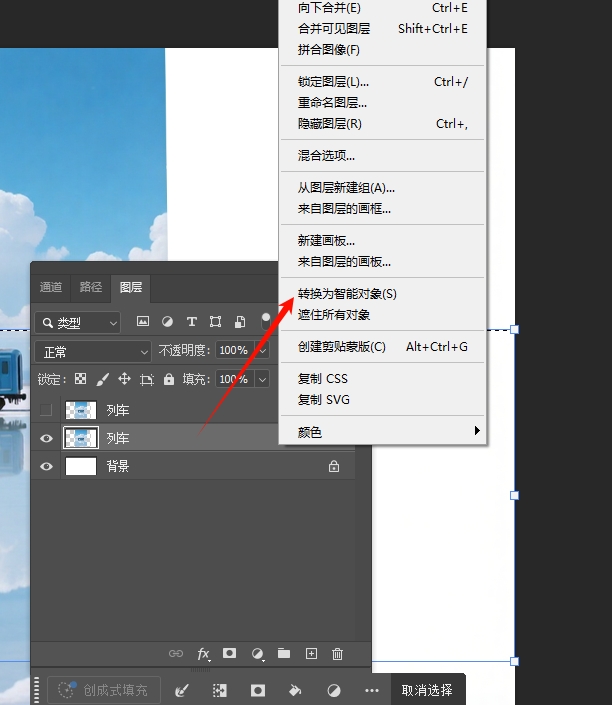This screenshot has width=612, height=705.
Task: Switch to the Channels (通道) tab
Action: click(51, 287)
